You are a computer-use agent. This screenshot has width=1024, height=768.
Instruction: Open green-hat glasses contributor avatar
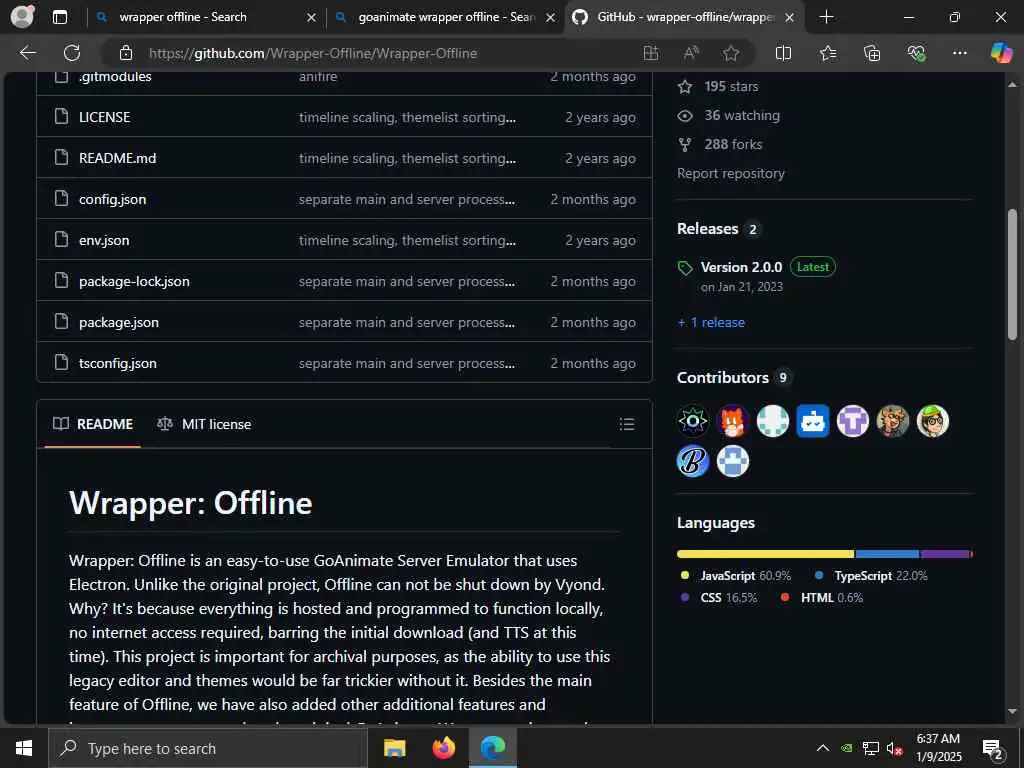tap(933, 421)
